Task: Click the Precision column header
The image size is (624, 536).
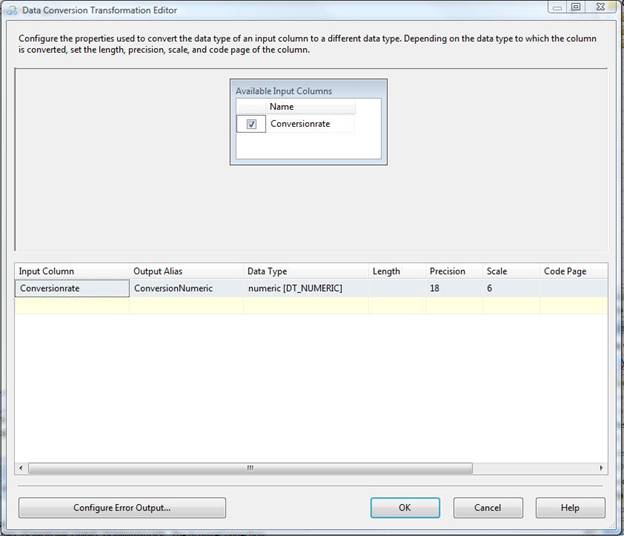Action: coord(454,271)
